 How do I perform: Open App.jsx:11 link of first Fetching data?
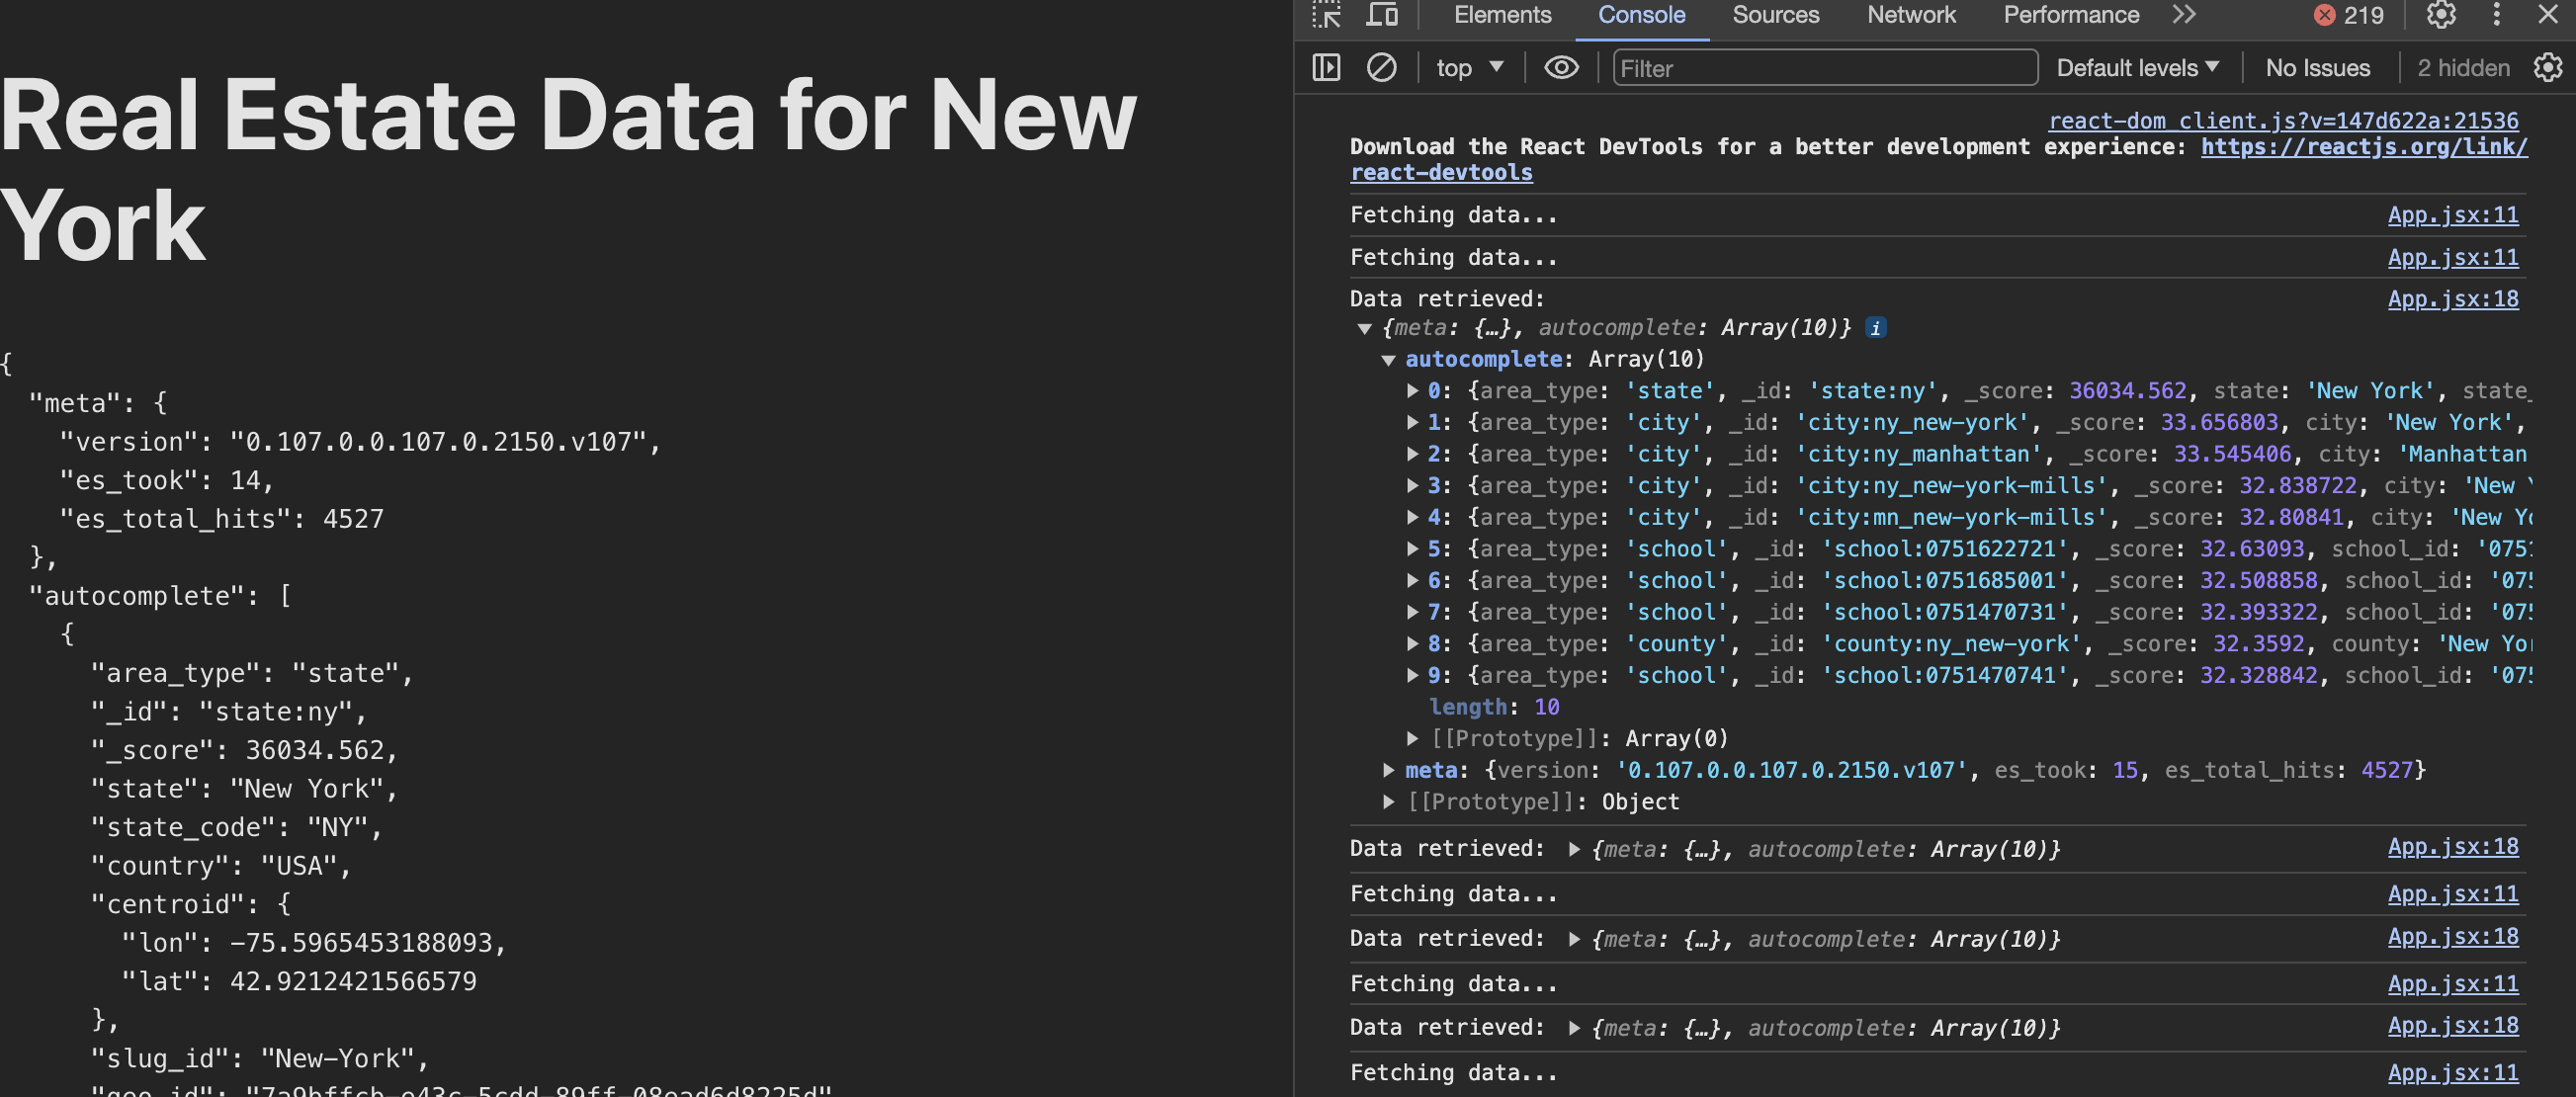point(2453,215)
